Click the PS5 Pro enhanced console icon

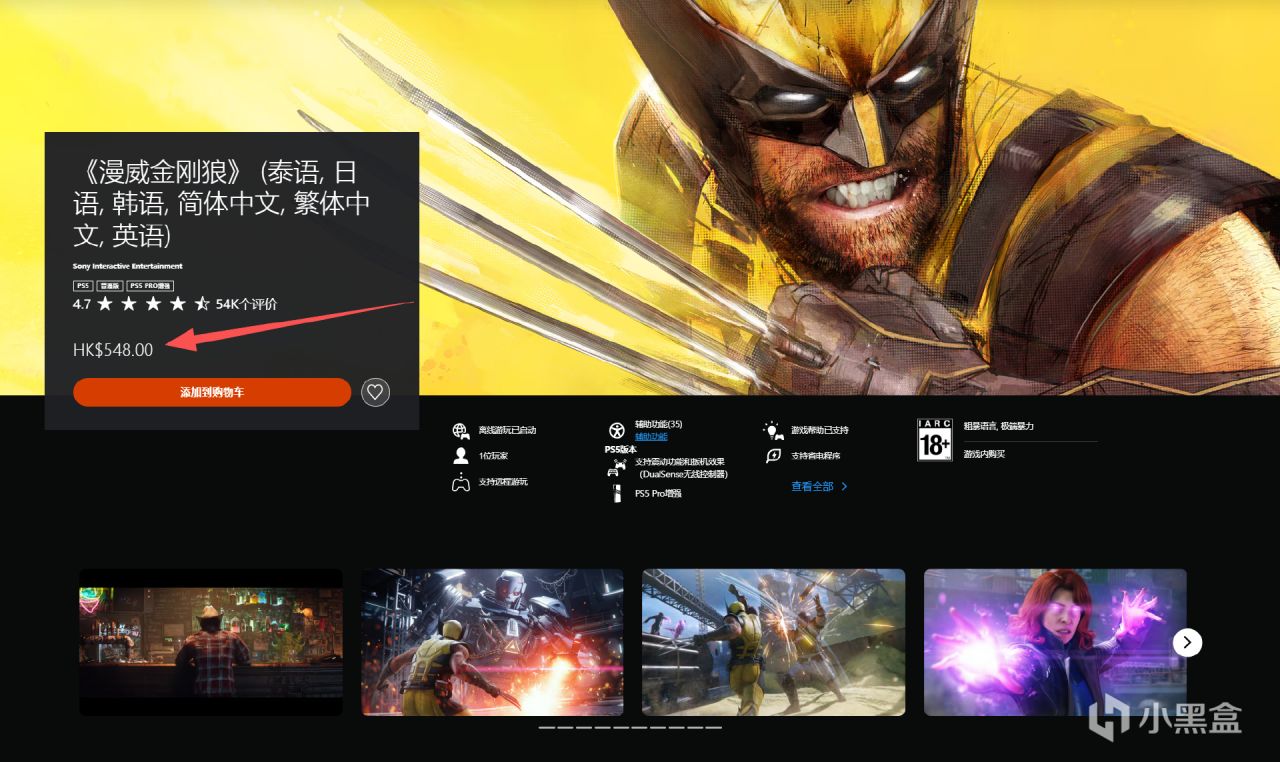pos(617,493)
